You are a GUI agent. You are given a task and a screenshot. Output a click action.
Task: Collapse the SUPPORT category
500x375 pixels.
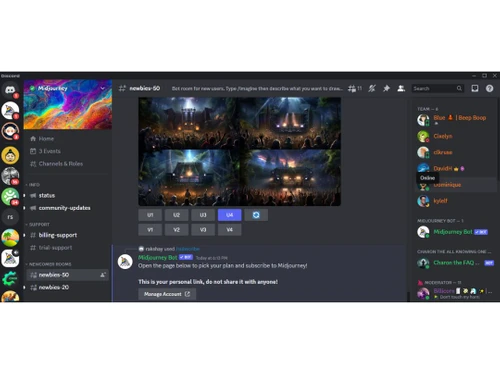[38, 224]
